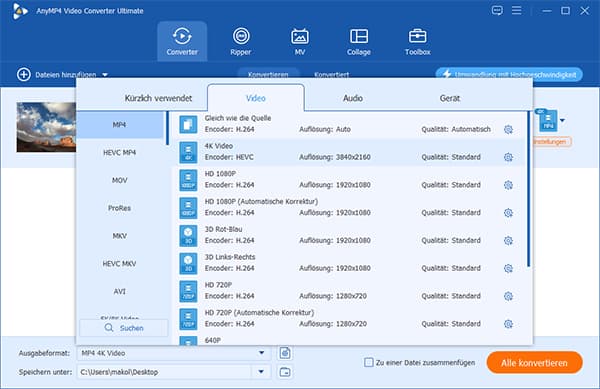This screenshot has height=389, width=600.
Task: Open the Speichern unter path dropdown
Action: (261, 371)
